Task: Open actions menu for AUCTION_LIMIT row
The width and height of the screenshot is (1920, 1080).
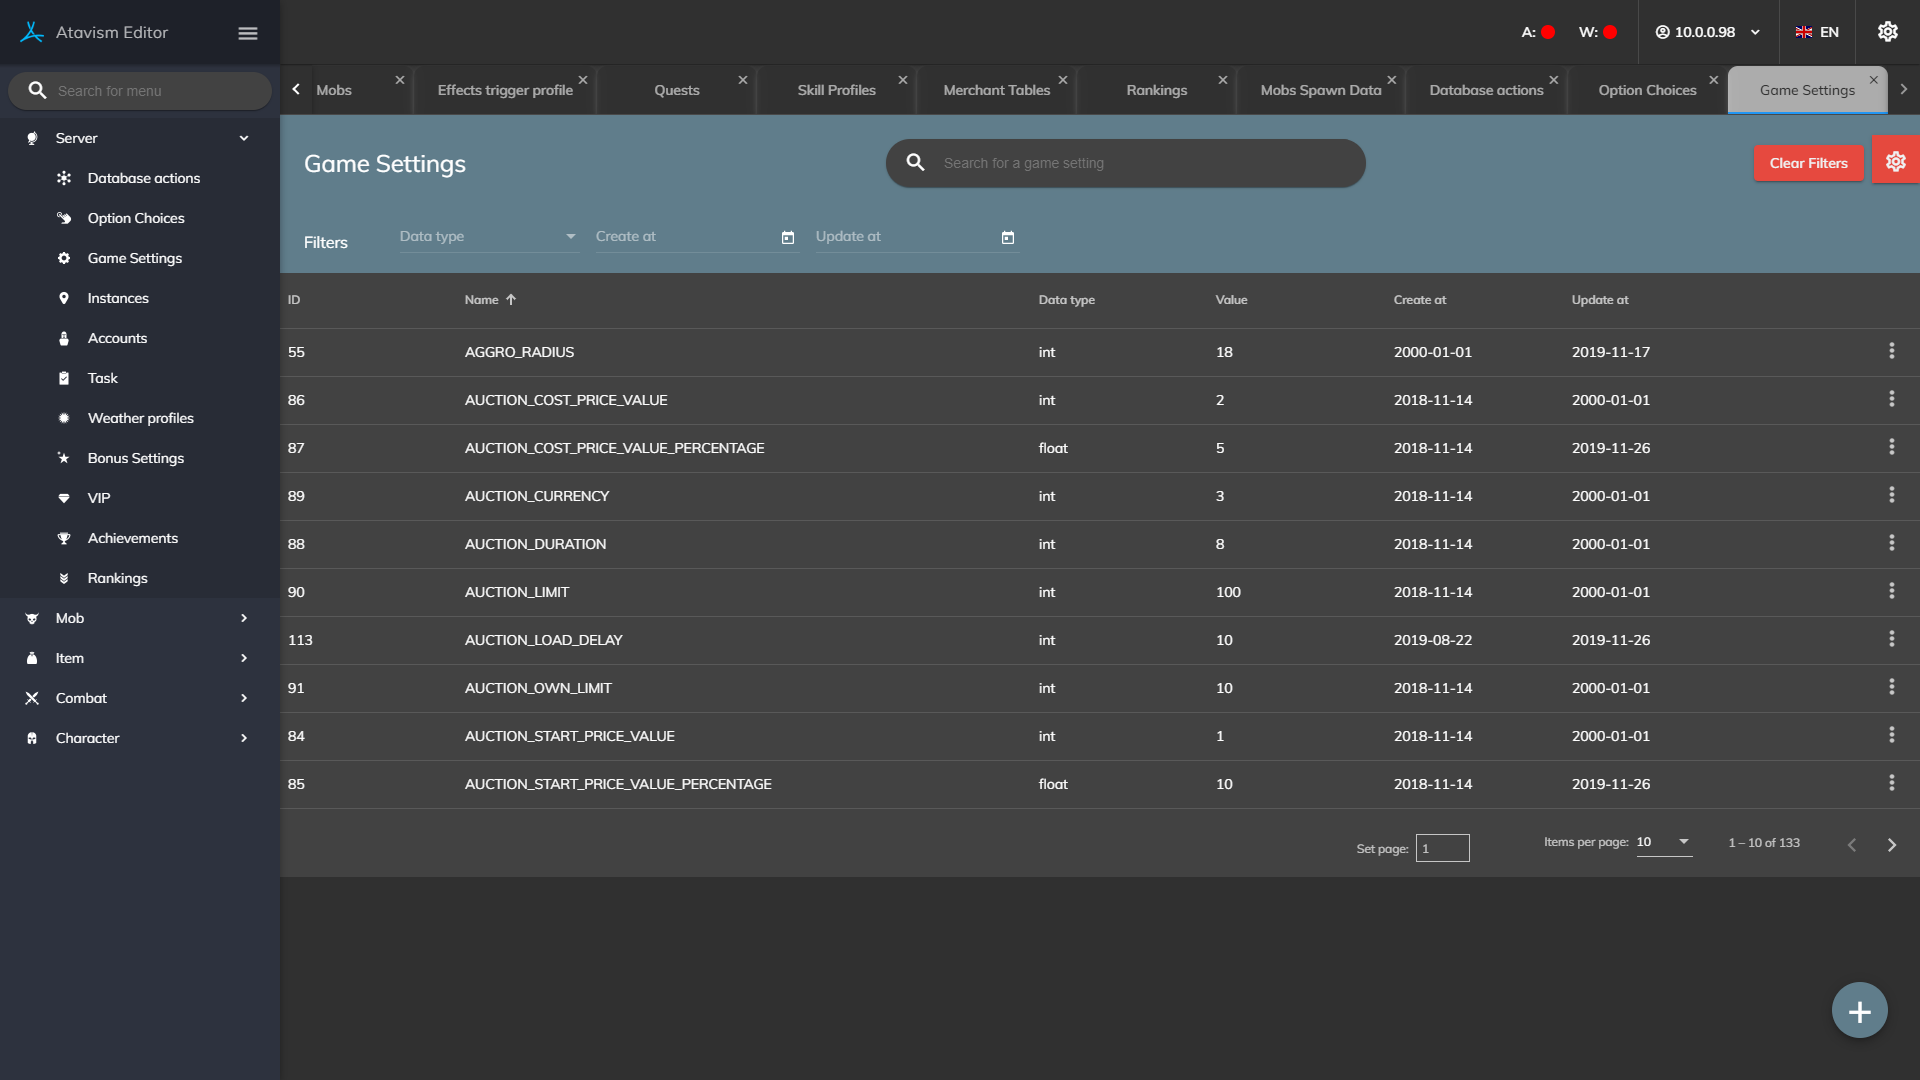Action: click(x=1891, y=591)
